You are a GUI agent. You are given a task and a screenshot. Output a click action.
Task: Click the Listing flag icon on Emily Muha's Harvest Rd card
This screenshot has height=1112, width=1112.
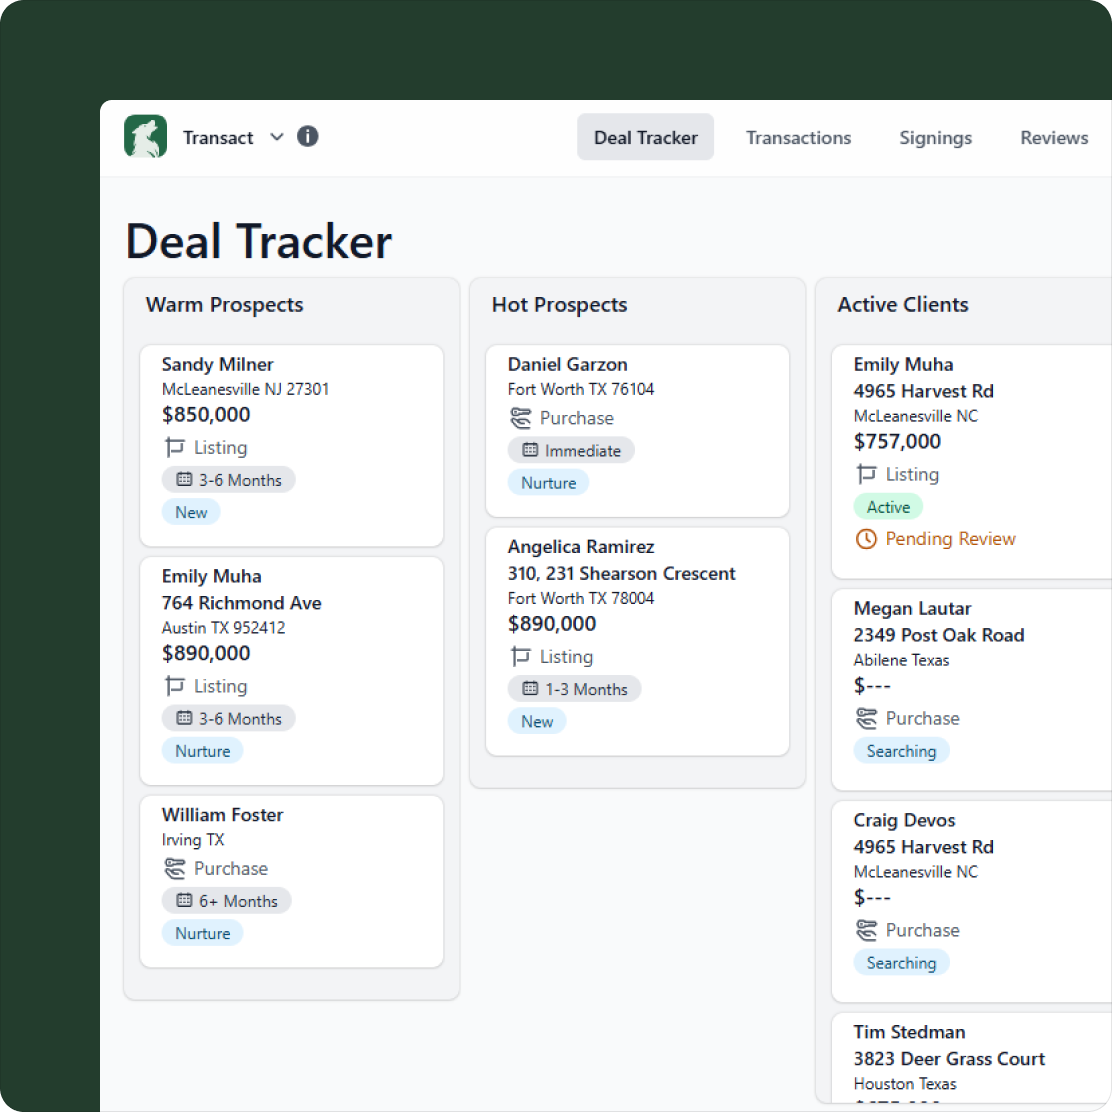pos(866,474)
